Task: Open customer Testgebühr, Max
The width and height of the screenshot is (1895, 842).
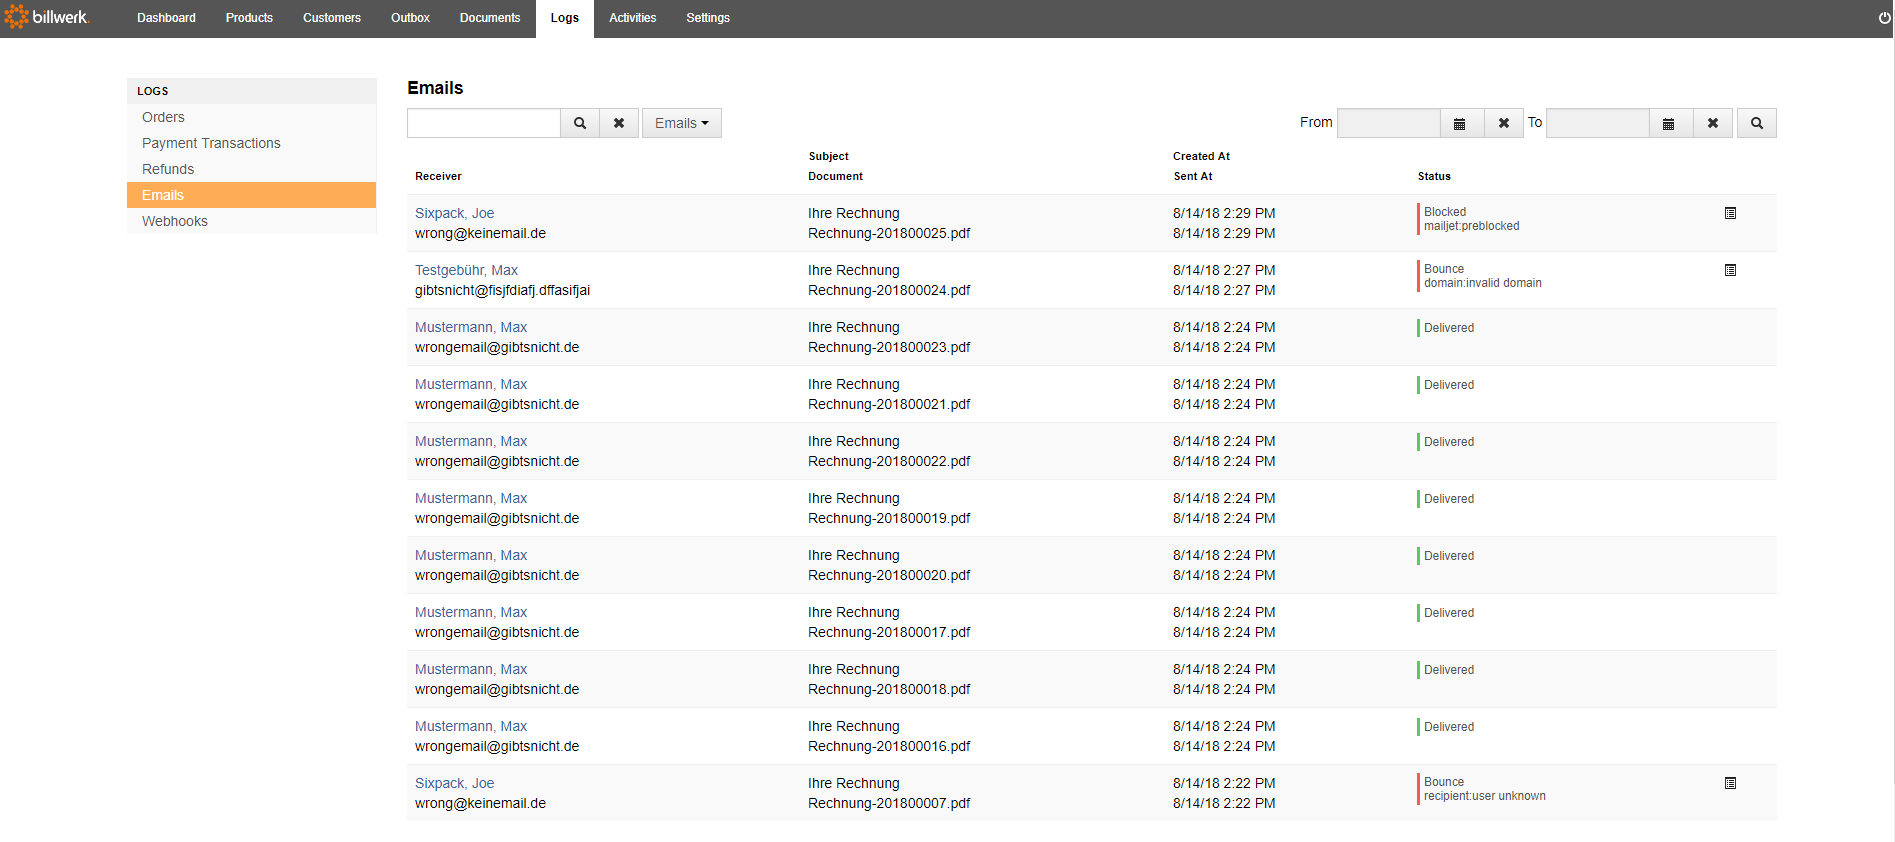Action: [x=466, y=270]
